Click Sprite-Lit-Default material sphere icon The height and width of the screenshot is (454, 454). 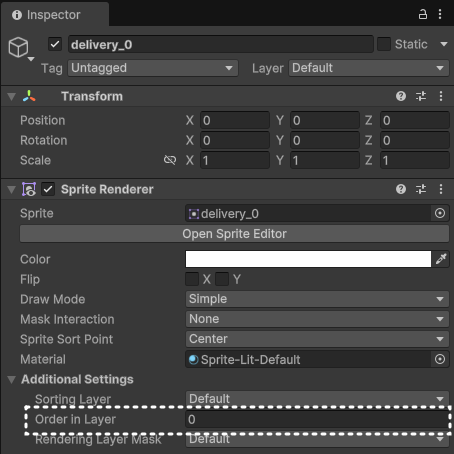click(193, 360)
